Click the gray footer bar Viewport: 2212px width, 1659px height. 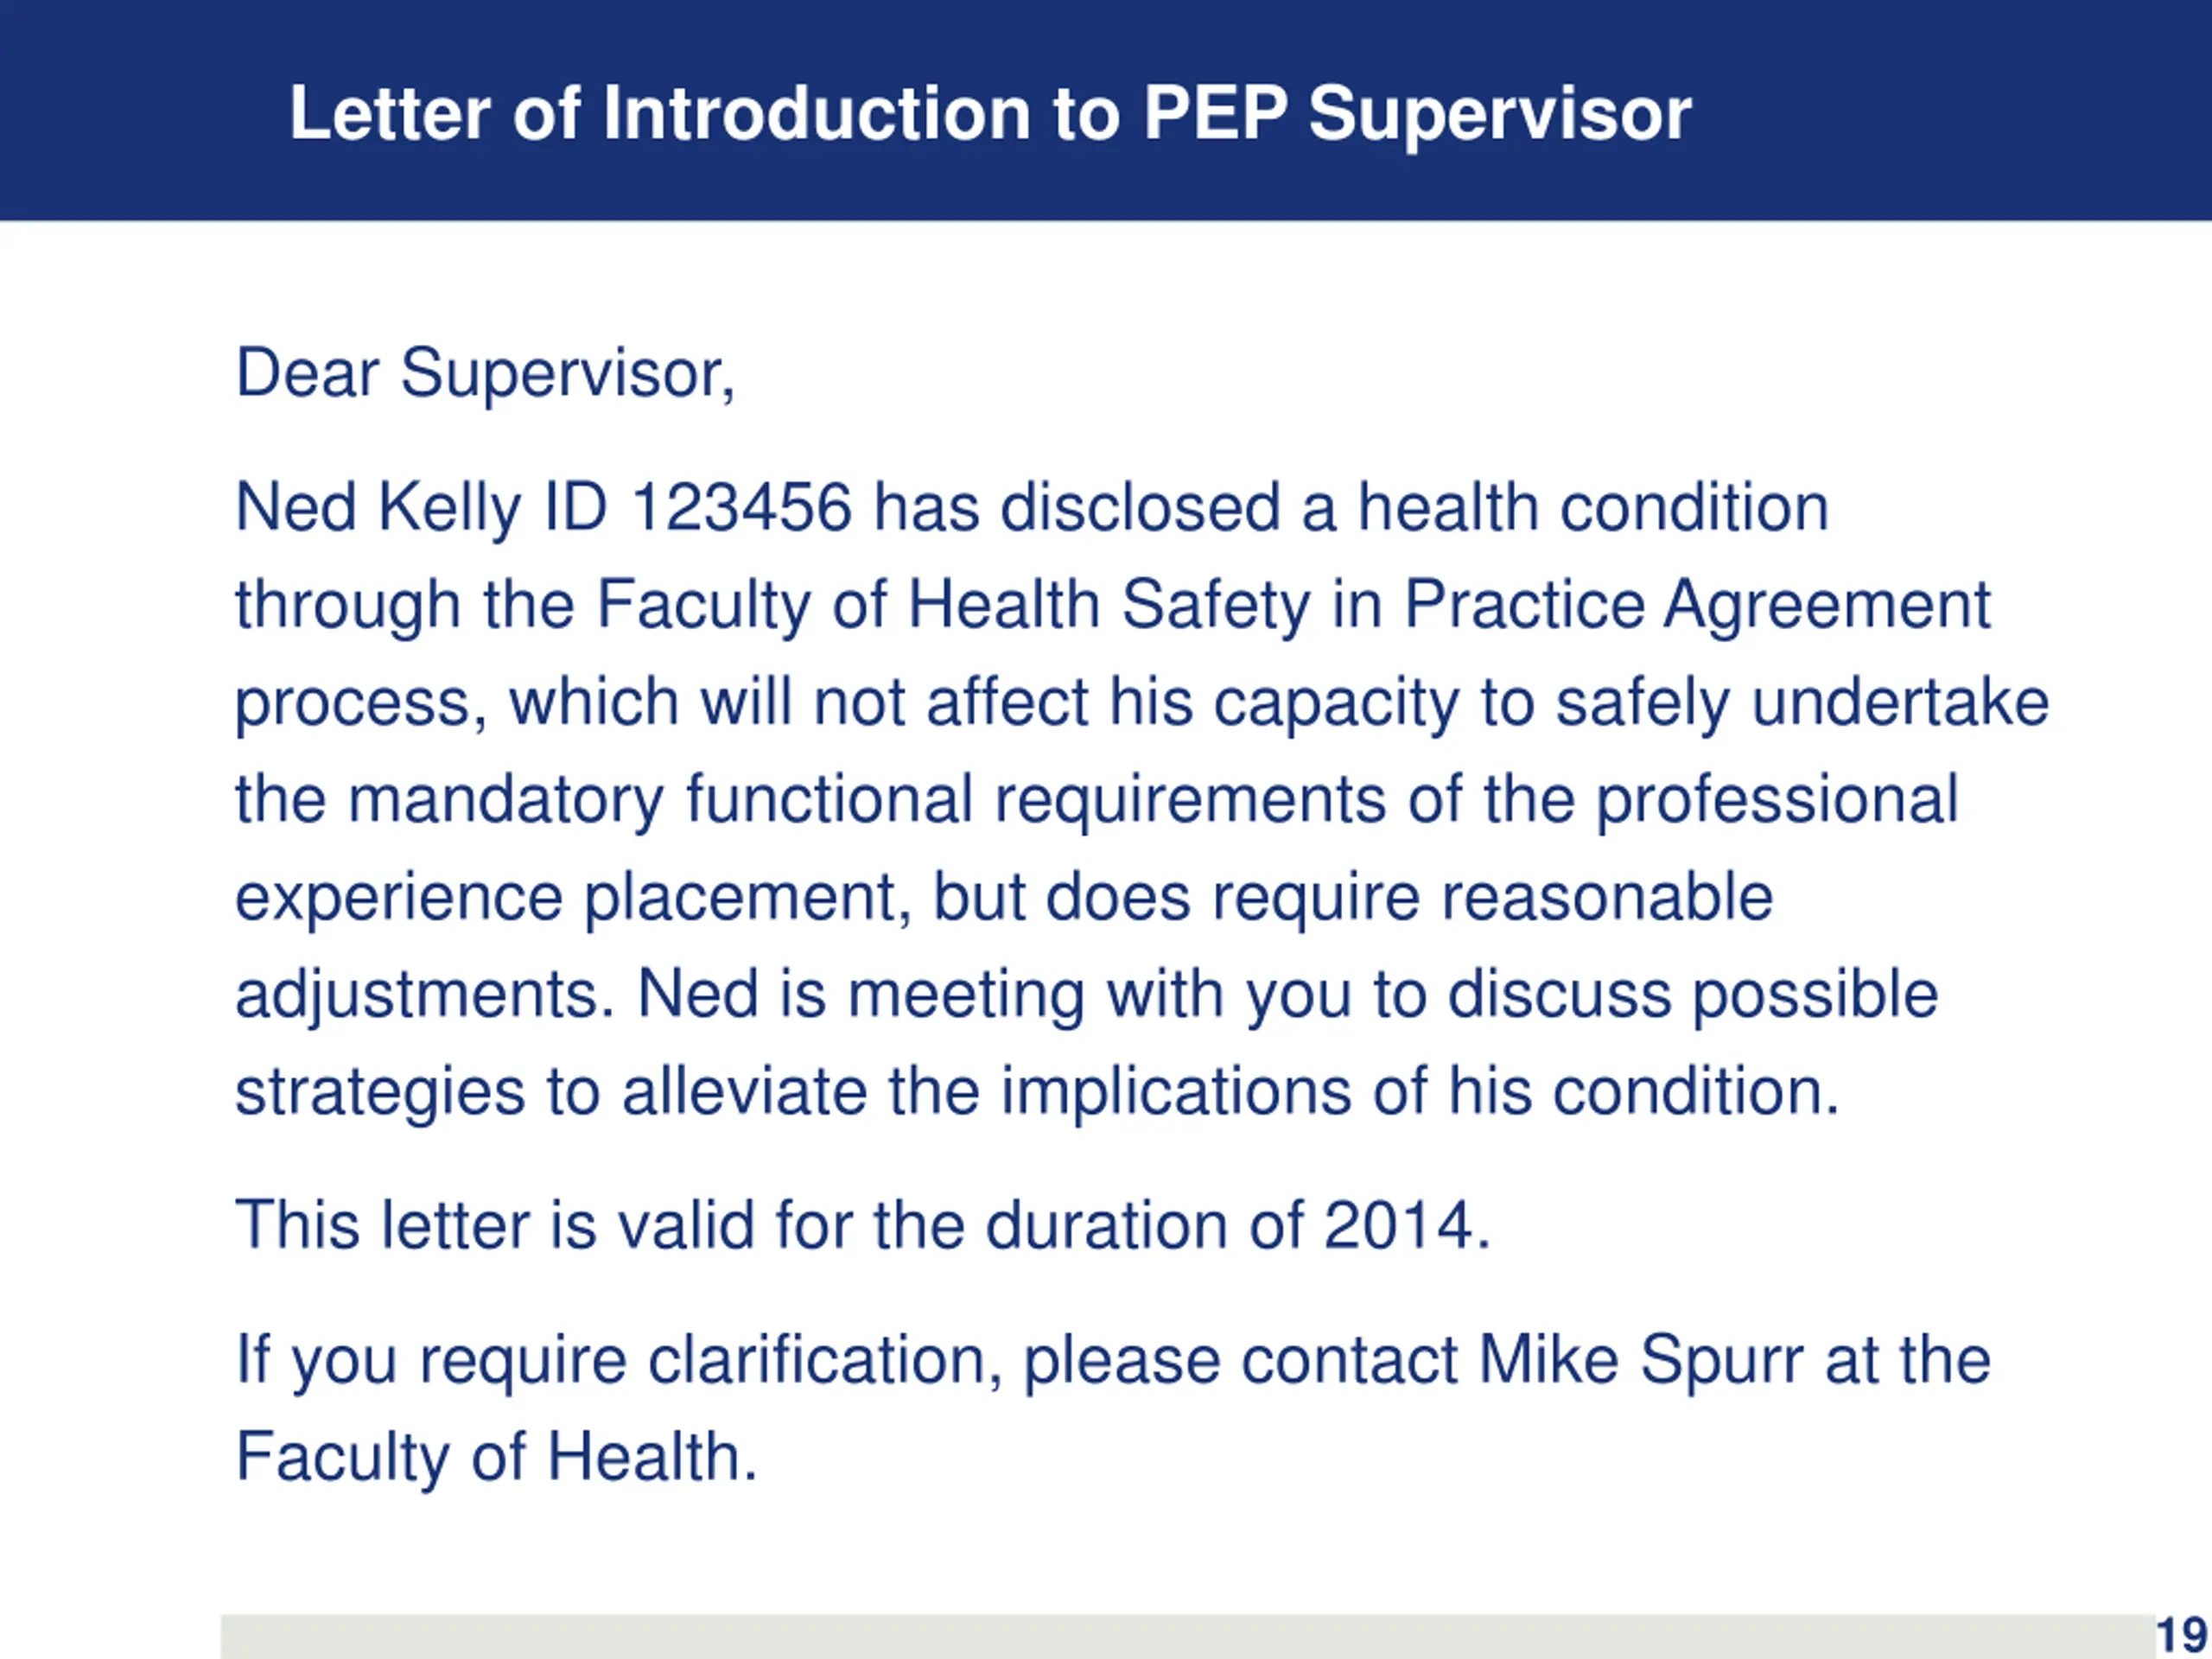click(x=1180, y=1636)
